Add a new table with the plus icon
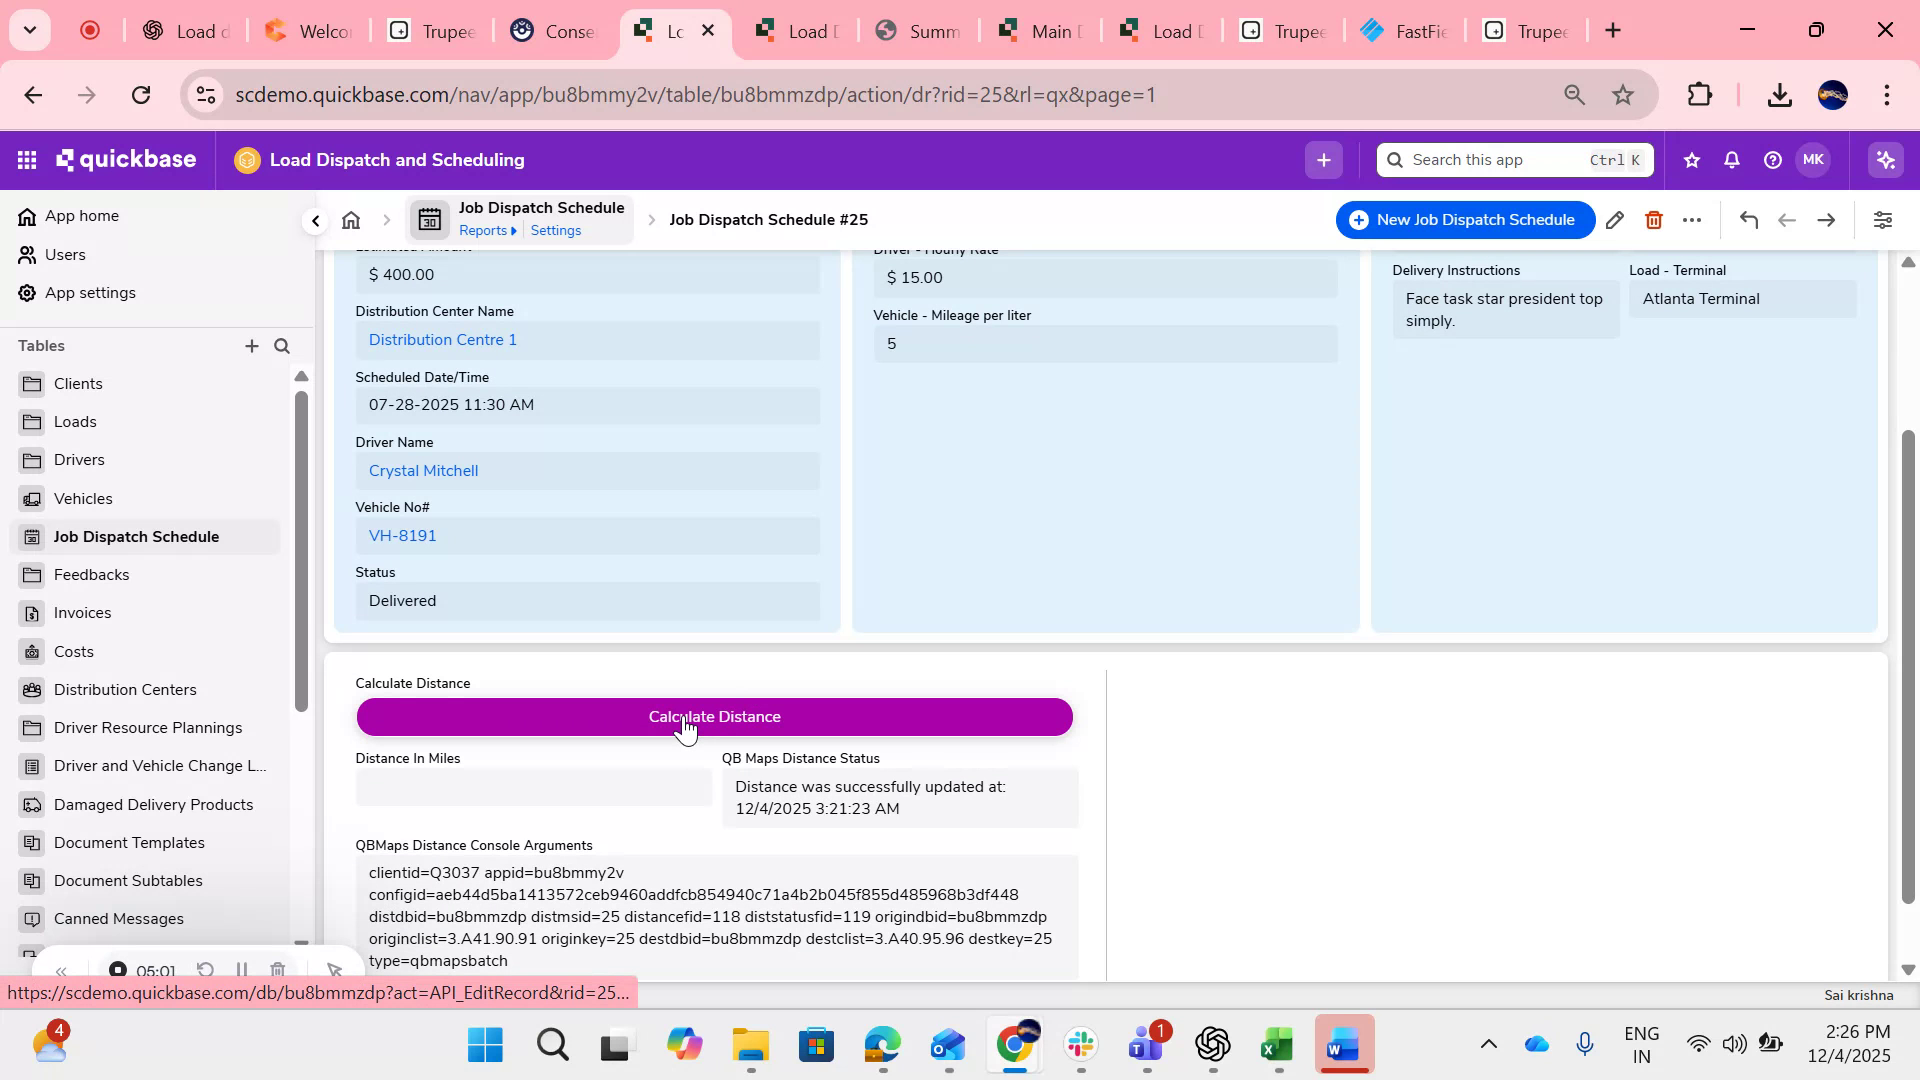This screenshot has height=1080, width=1920. pos(252,346)
